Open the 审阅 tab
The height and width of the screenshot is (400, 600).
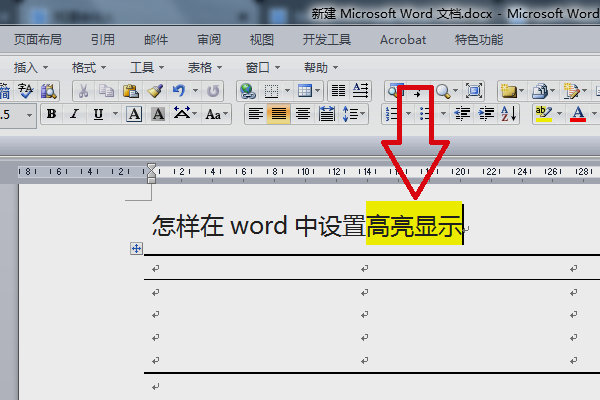pos(209,39)
